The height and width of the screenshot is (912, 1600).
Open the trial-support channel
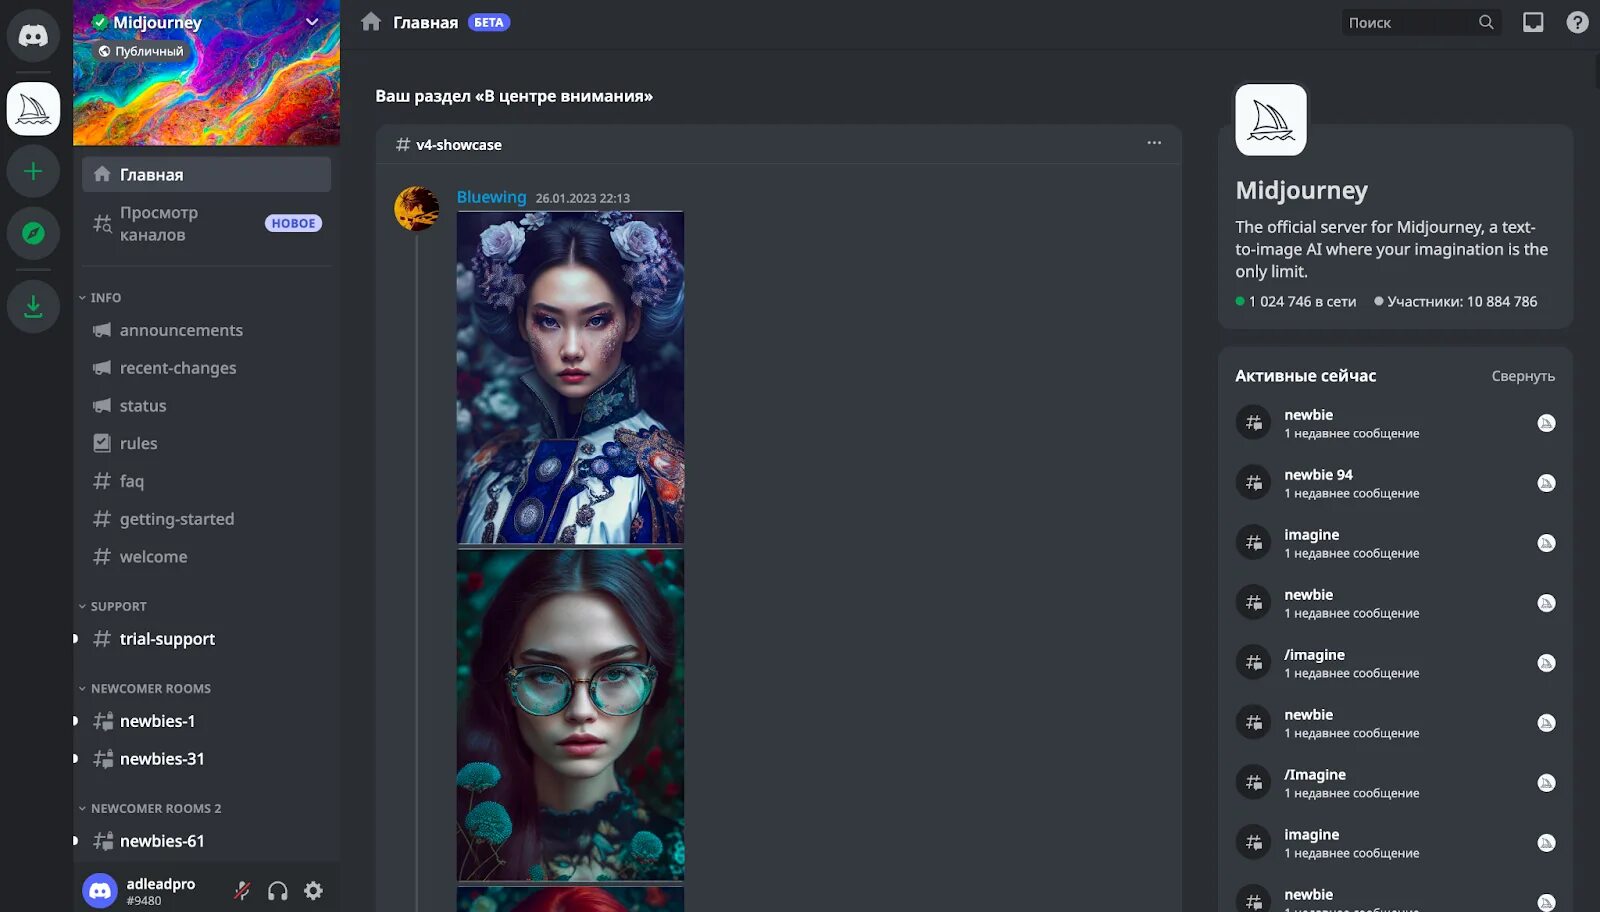pyautogui.click(x=206, y=639)
